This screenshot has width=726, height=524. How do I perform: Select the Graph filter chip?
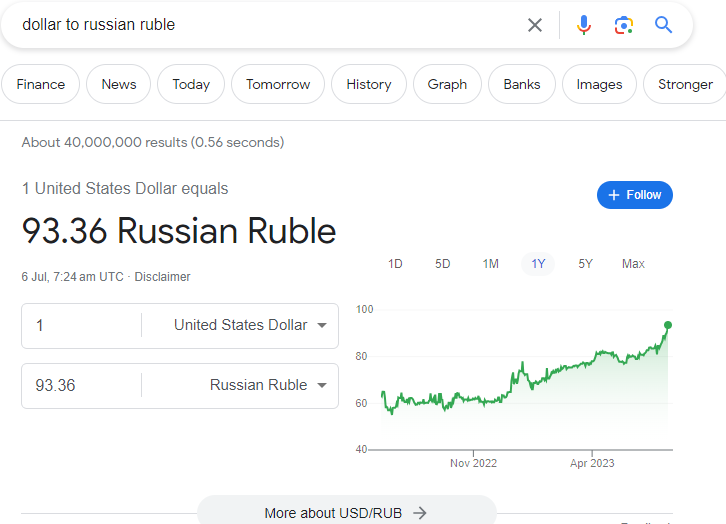447,84
